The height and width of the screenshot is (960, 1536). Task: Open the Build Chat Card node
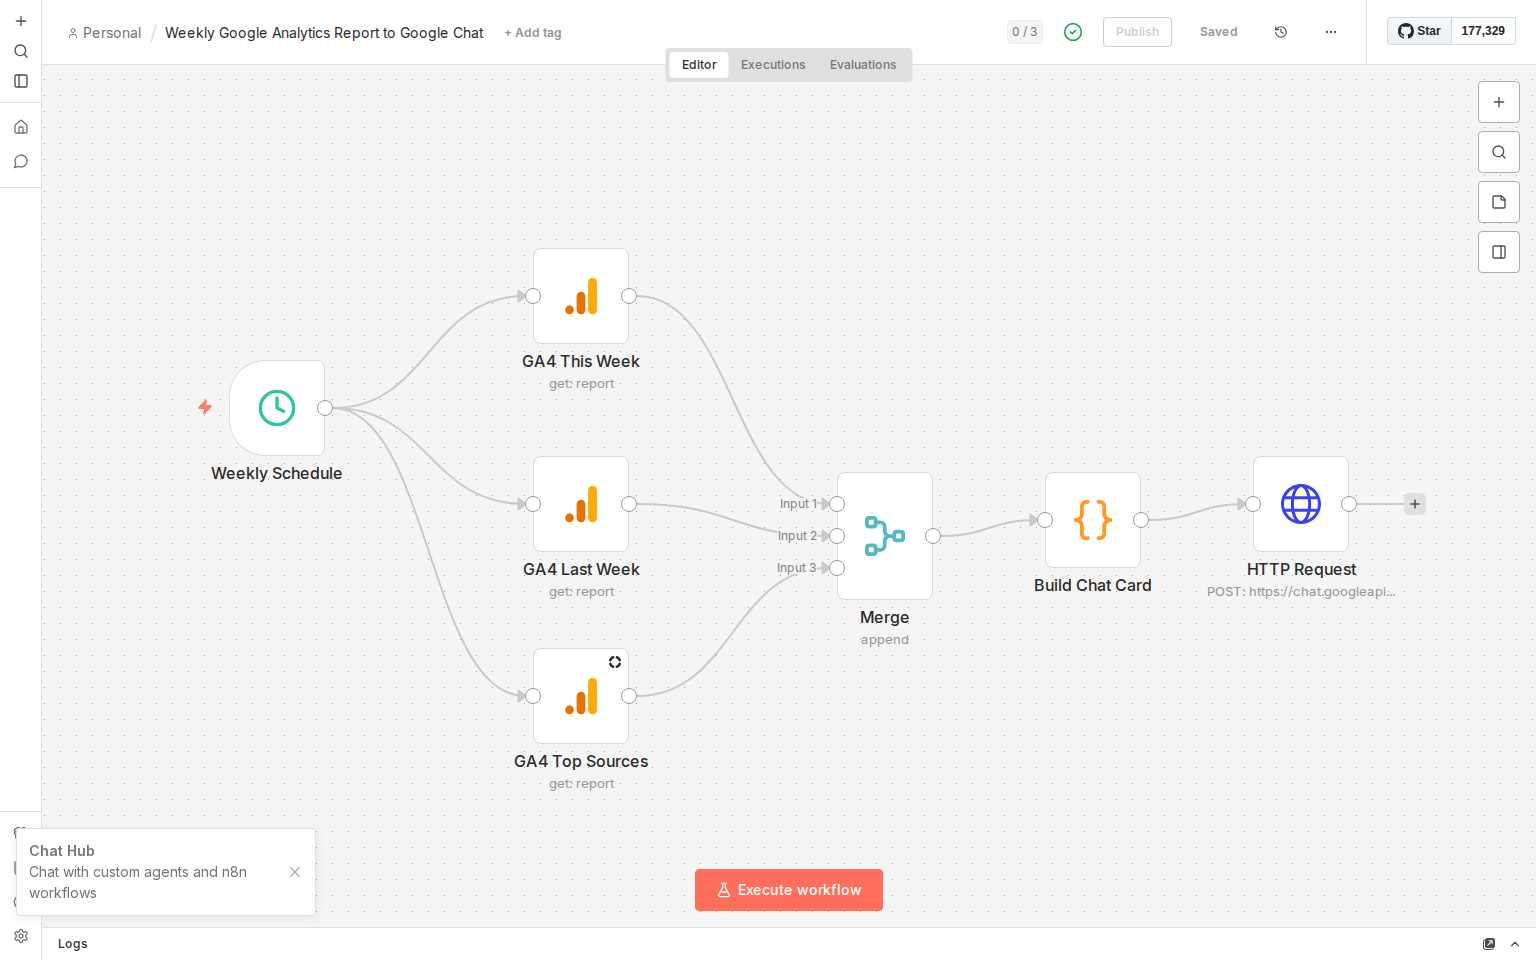pos(1092,519)
